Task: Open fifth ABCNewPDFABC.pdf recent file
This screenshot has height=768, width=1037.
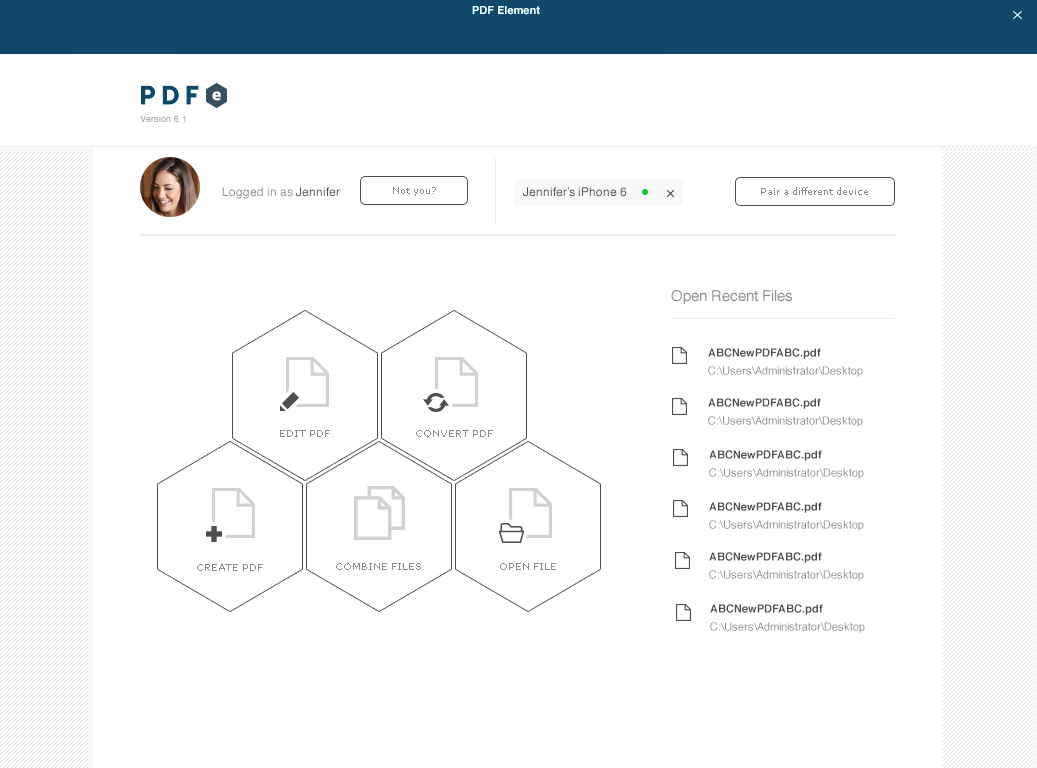Action: tap(765, 556)
